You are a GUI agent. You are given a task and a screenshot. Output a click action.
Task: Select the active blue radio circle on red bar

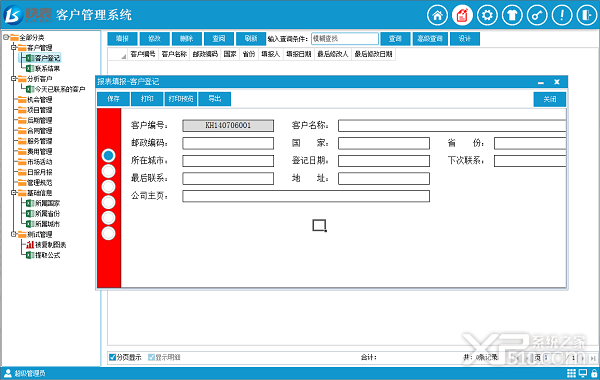109,155
